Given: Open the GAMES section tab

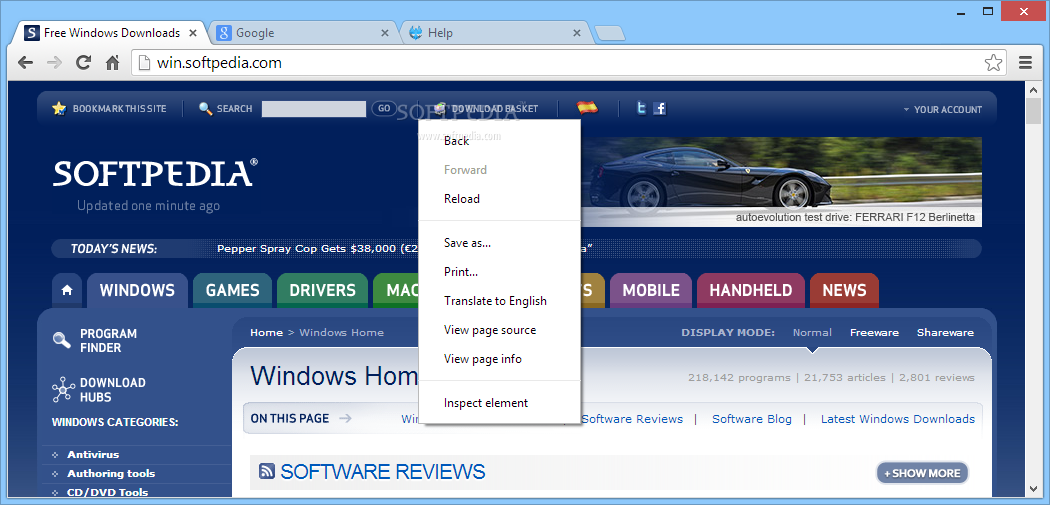Looking at the screenshot, I should click(x=232, y=291).
